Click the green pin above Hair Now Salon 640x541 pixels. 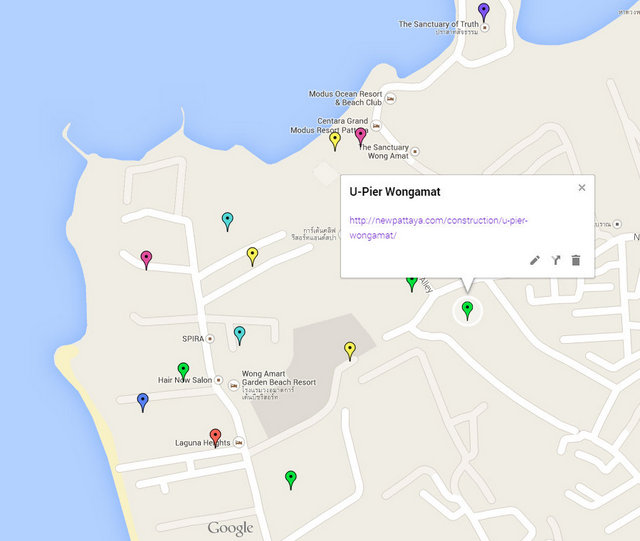pyautogui.click(x=183, y=372)
